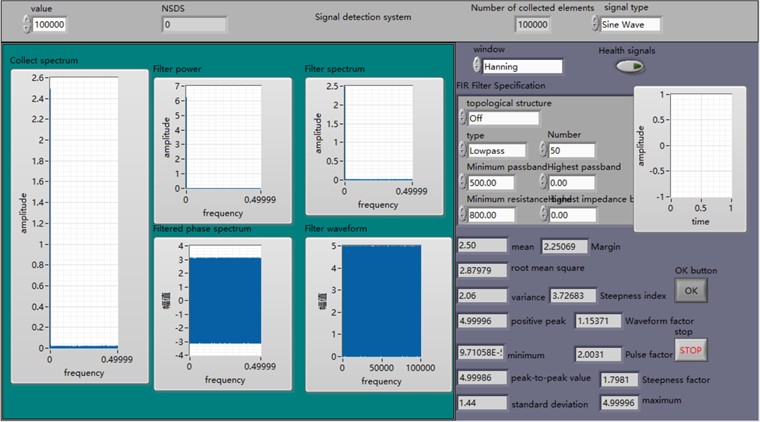The height and width of the screenshot is (422, 760).
Task: Open the signal type Sine Wave selector
Action: tap(630, 24)
